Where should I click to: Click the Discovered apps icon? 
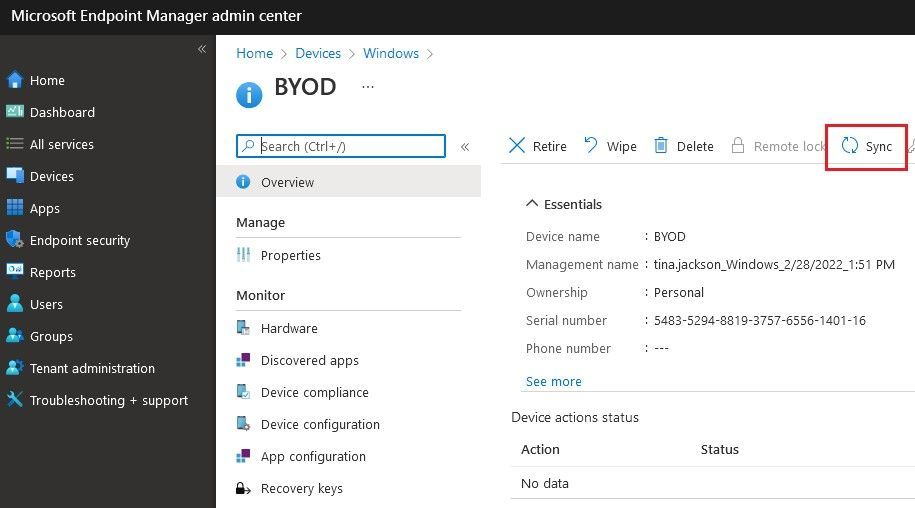point(243,360)
